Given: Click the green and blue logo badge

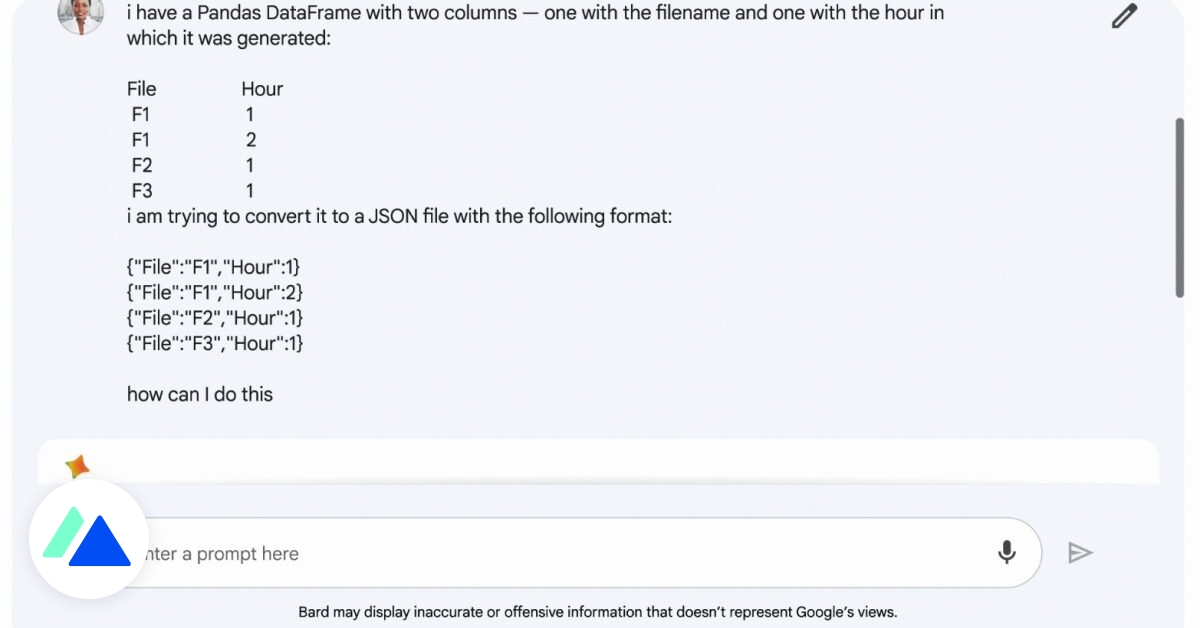Looking at the screenshot, I should (89, 539).
